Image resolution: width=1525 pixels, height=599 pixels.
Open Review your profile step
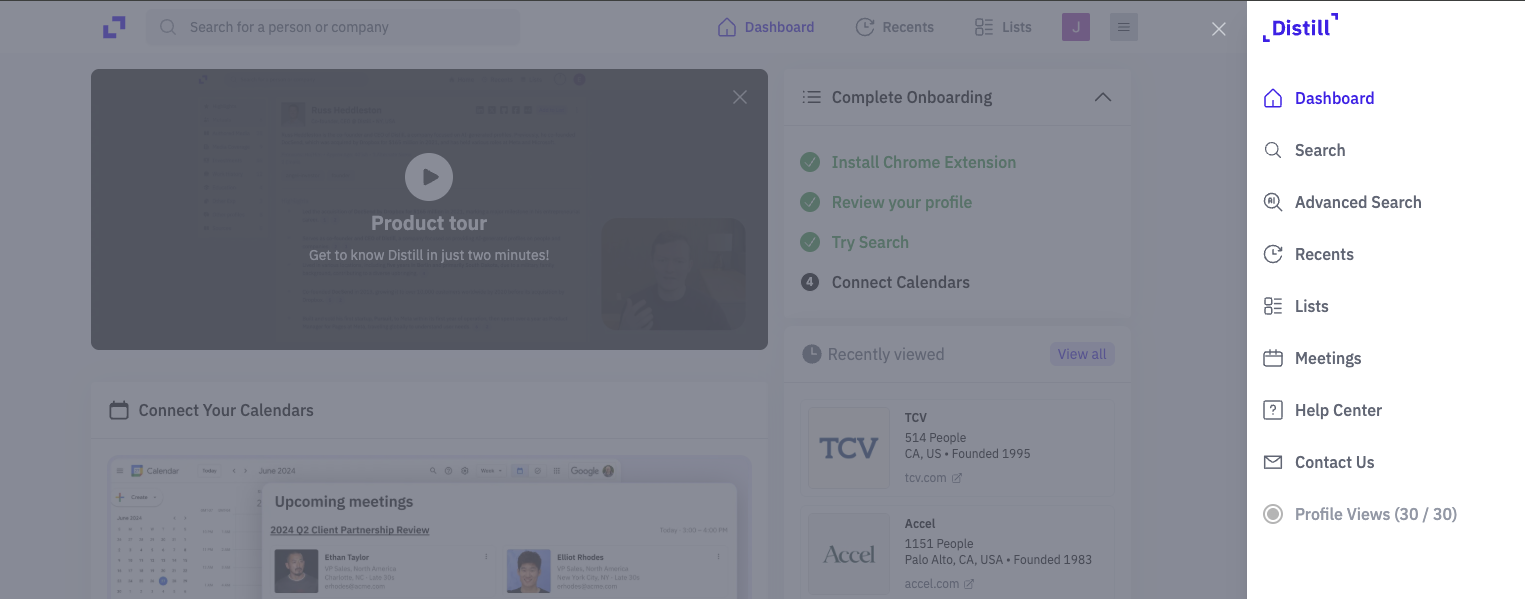click(x=902, y=202)
